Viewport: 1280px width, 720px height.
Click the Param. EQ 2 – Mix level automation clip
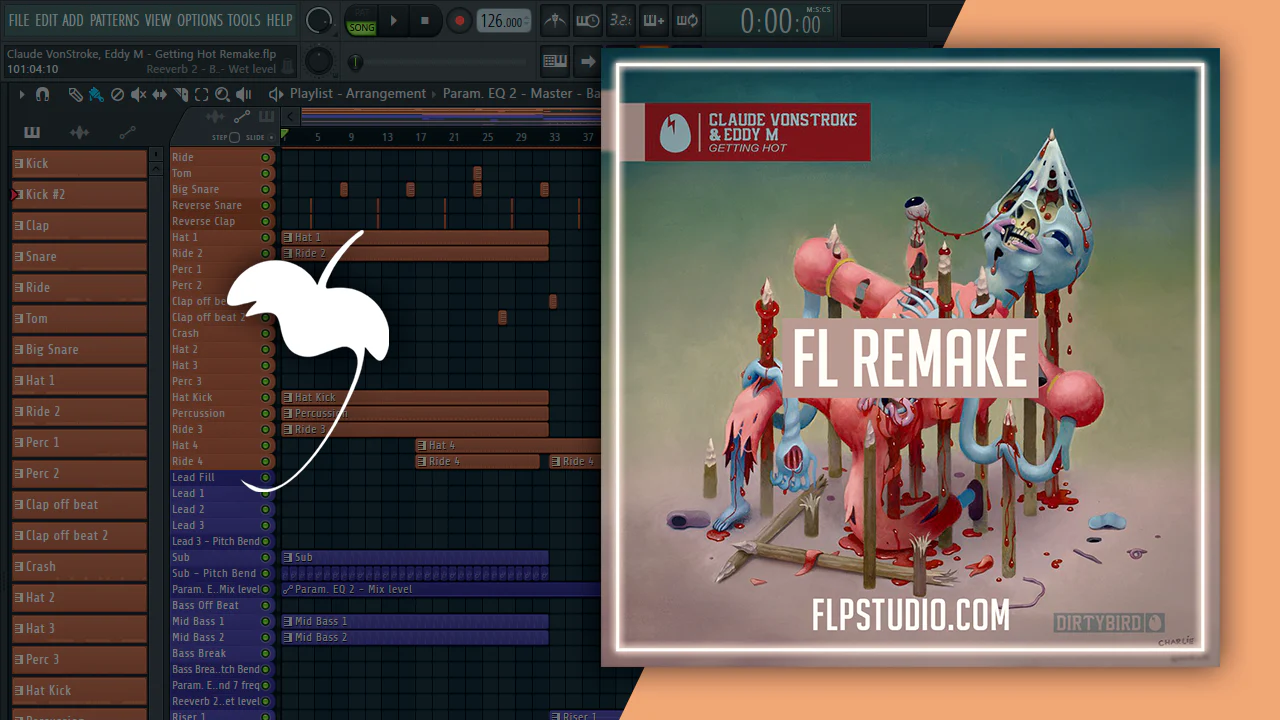441,589
